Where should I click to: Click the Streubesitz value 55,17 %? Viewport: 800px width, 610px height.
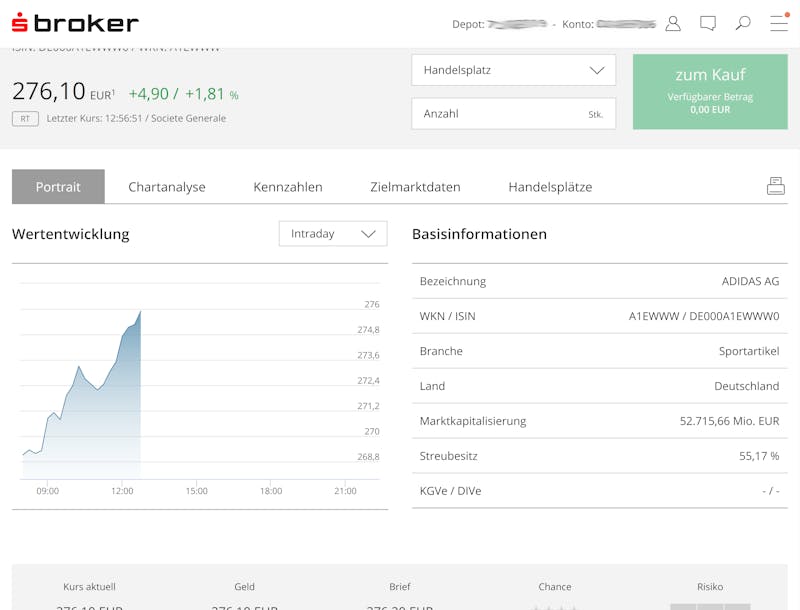pyautogui.click(x=759, y=456)
